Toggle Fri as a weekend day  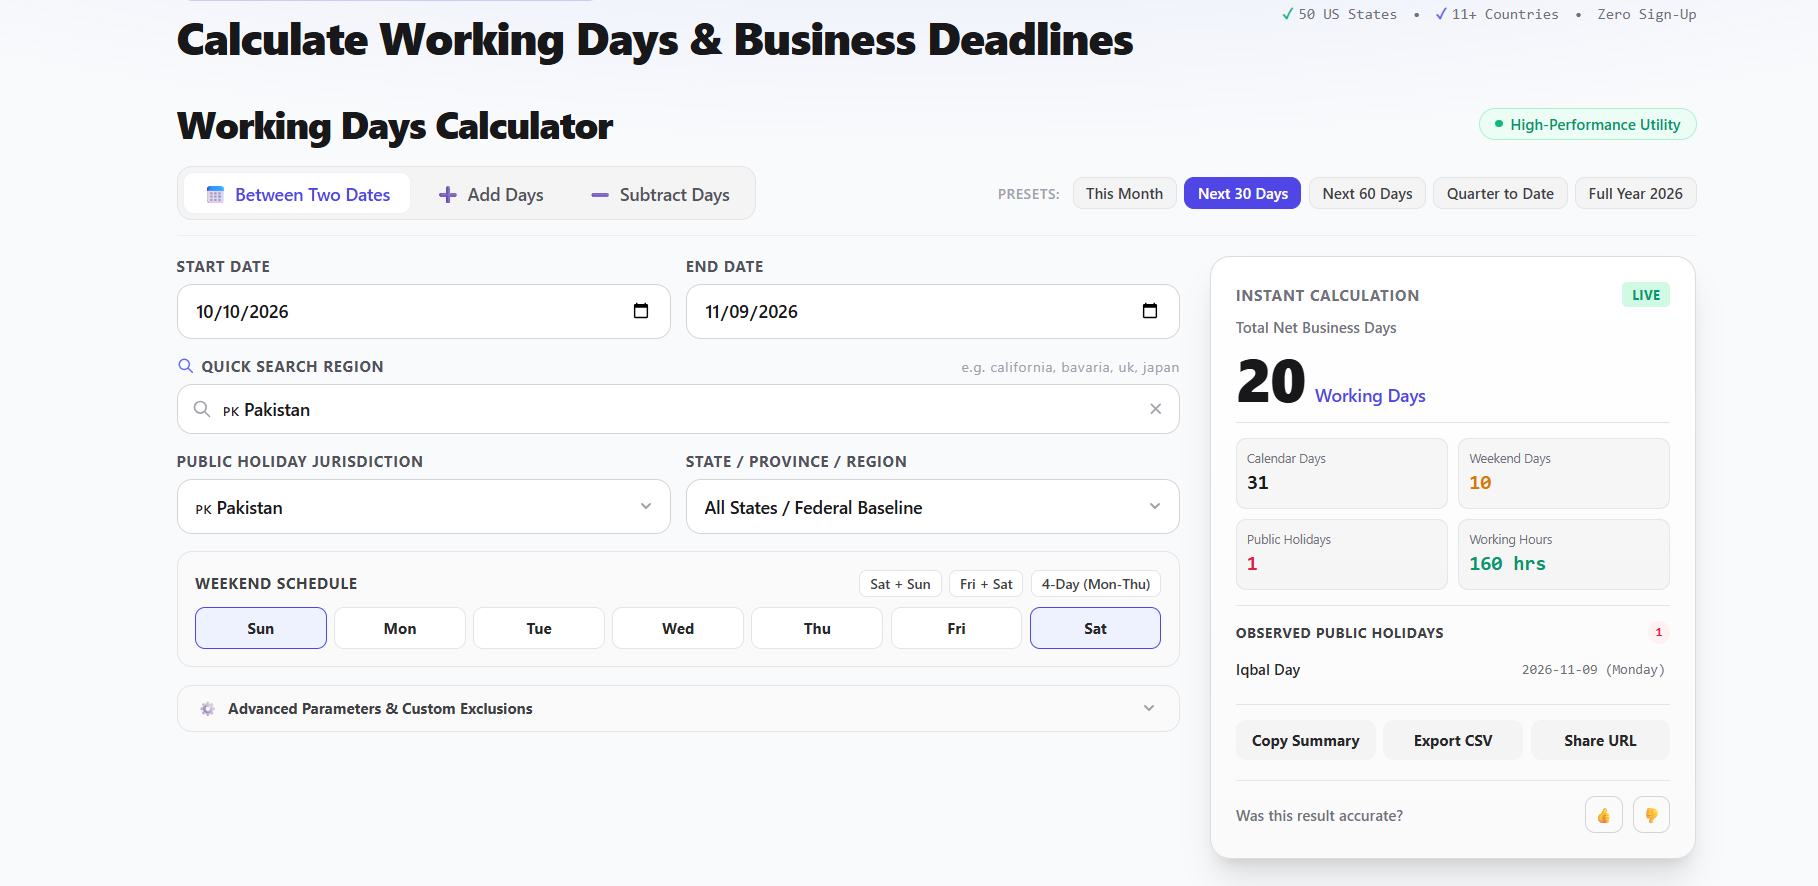pyautogui.click(x=956, y=628)
